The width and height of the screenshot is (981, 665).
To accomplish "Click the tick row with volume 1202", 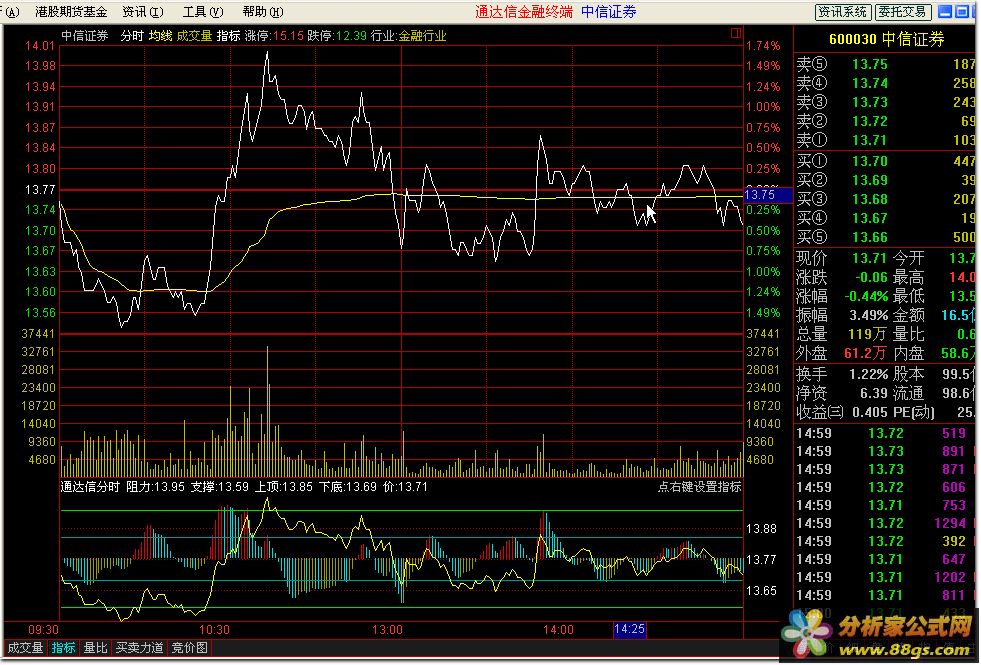I will [x=886, y=577].
